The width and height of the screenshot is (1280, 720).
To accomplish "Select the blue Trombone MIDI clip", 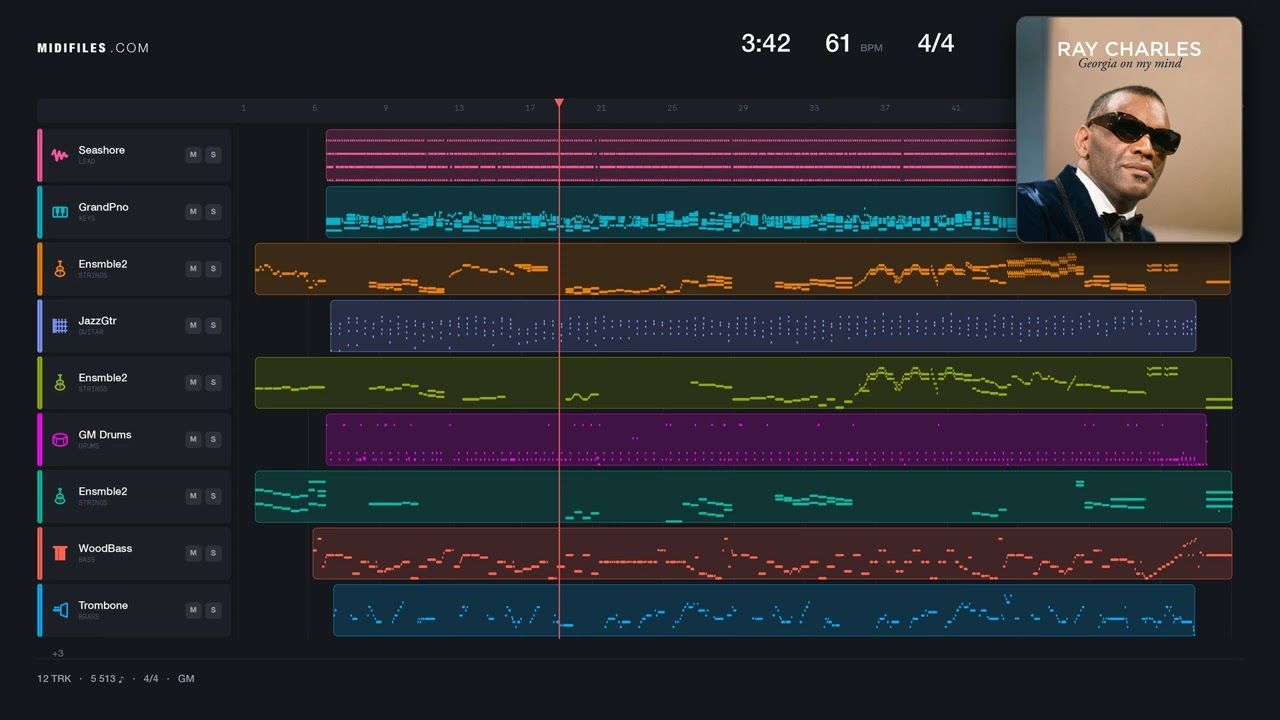I will [764, 610].
